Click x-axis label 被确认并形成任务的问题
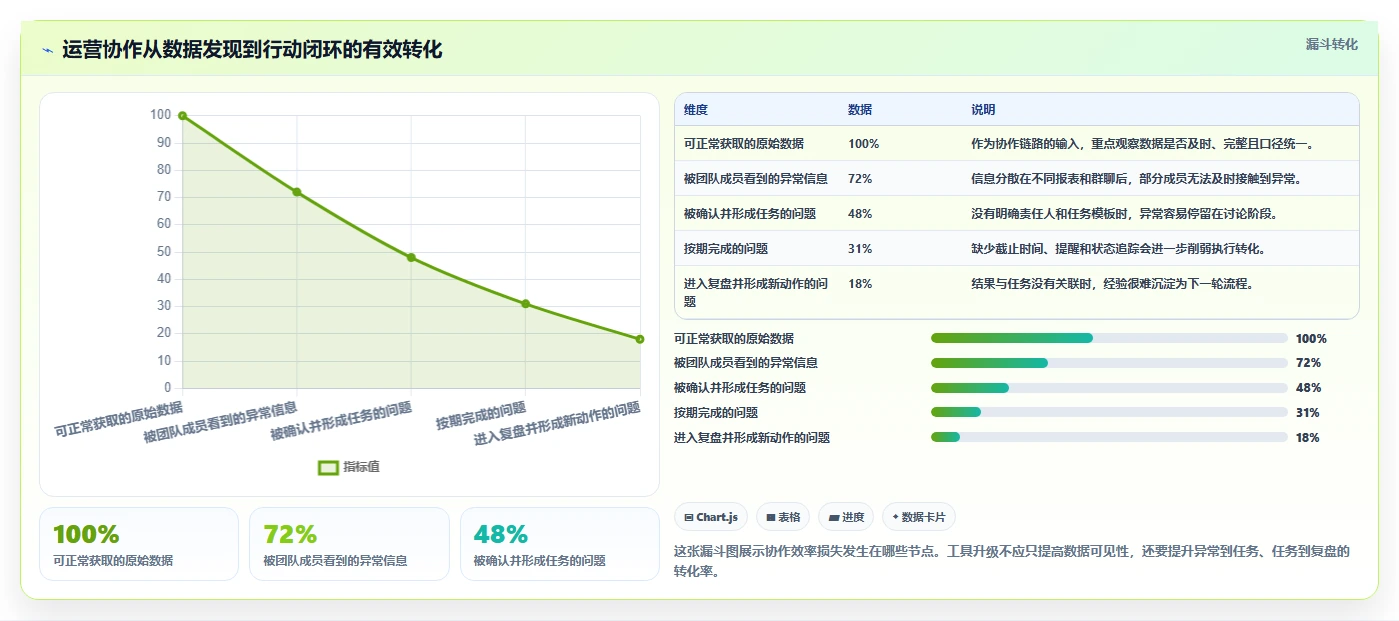The image size is (1399, 621). 342,422
